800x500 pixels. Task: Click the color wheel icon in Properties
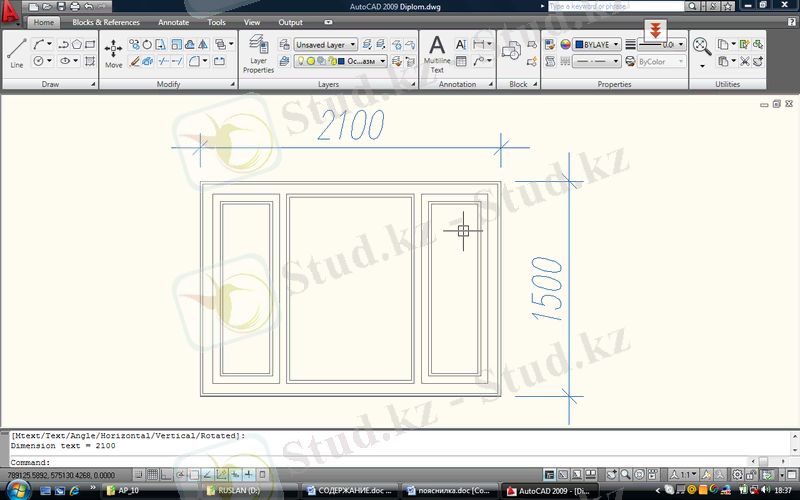[565, 44]
